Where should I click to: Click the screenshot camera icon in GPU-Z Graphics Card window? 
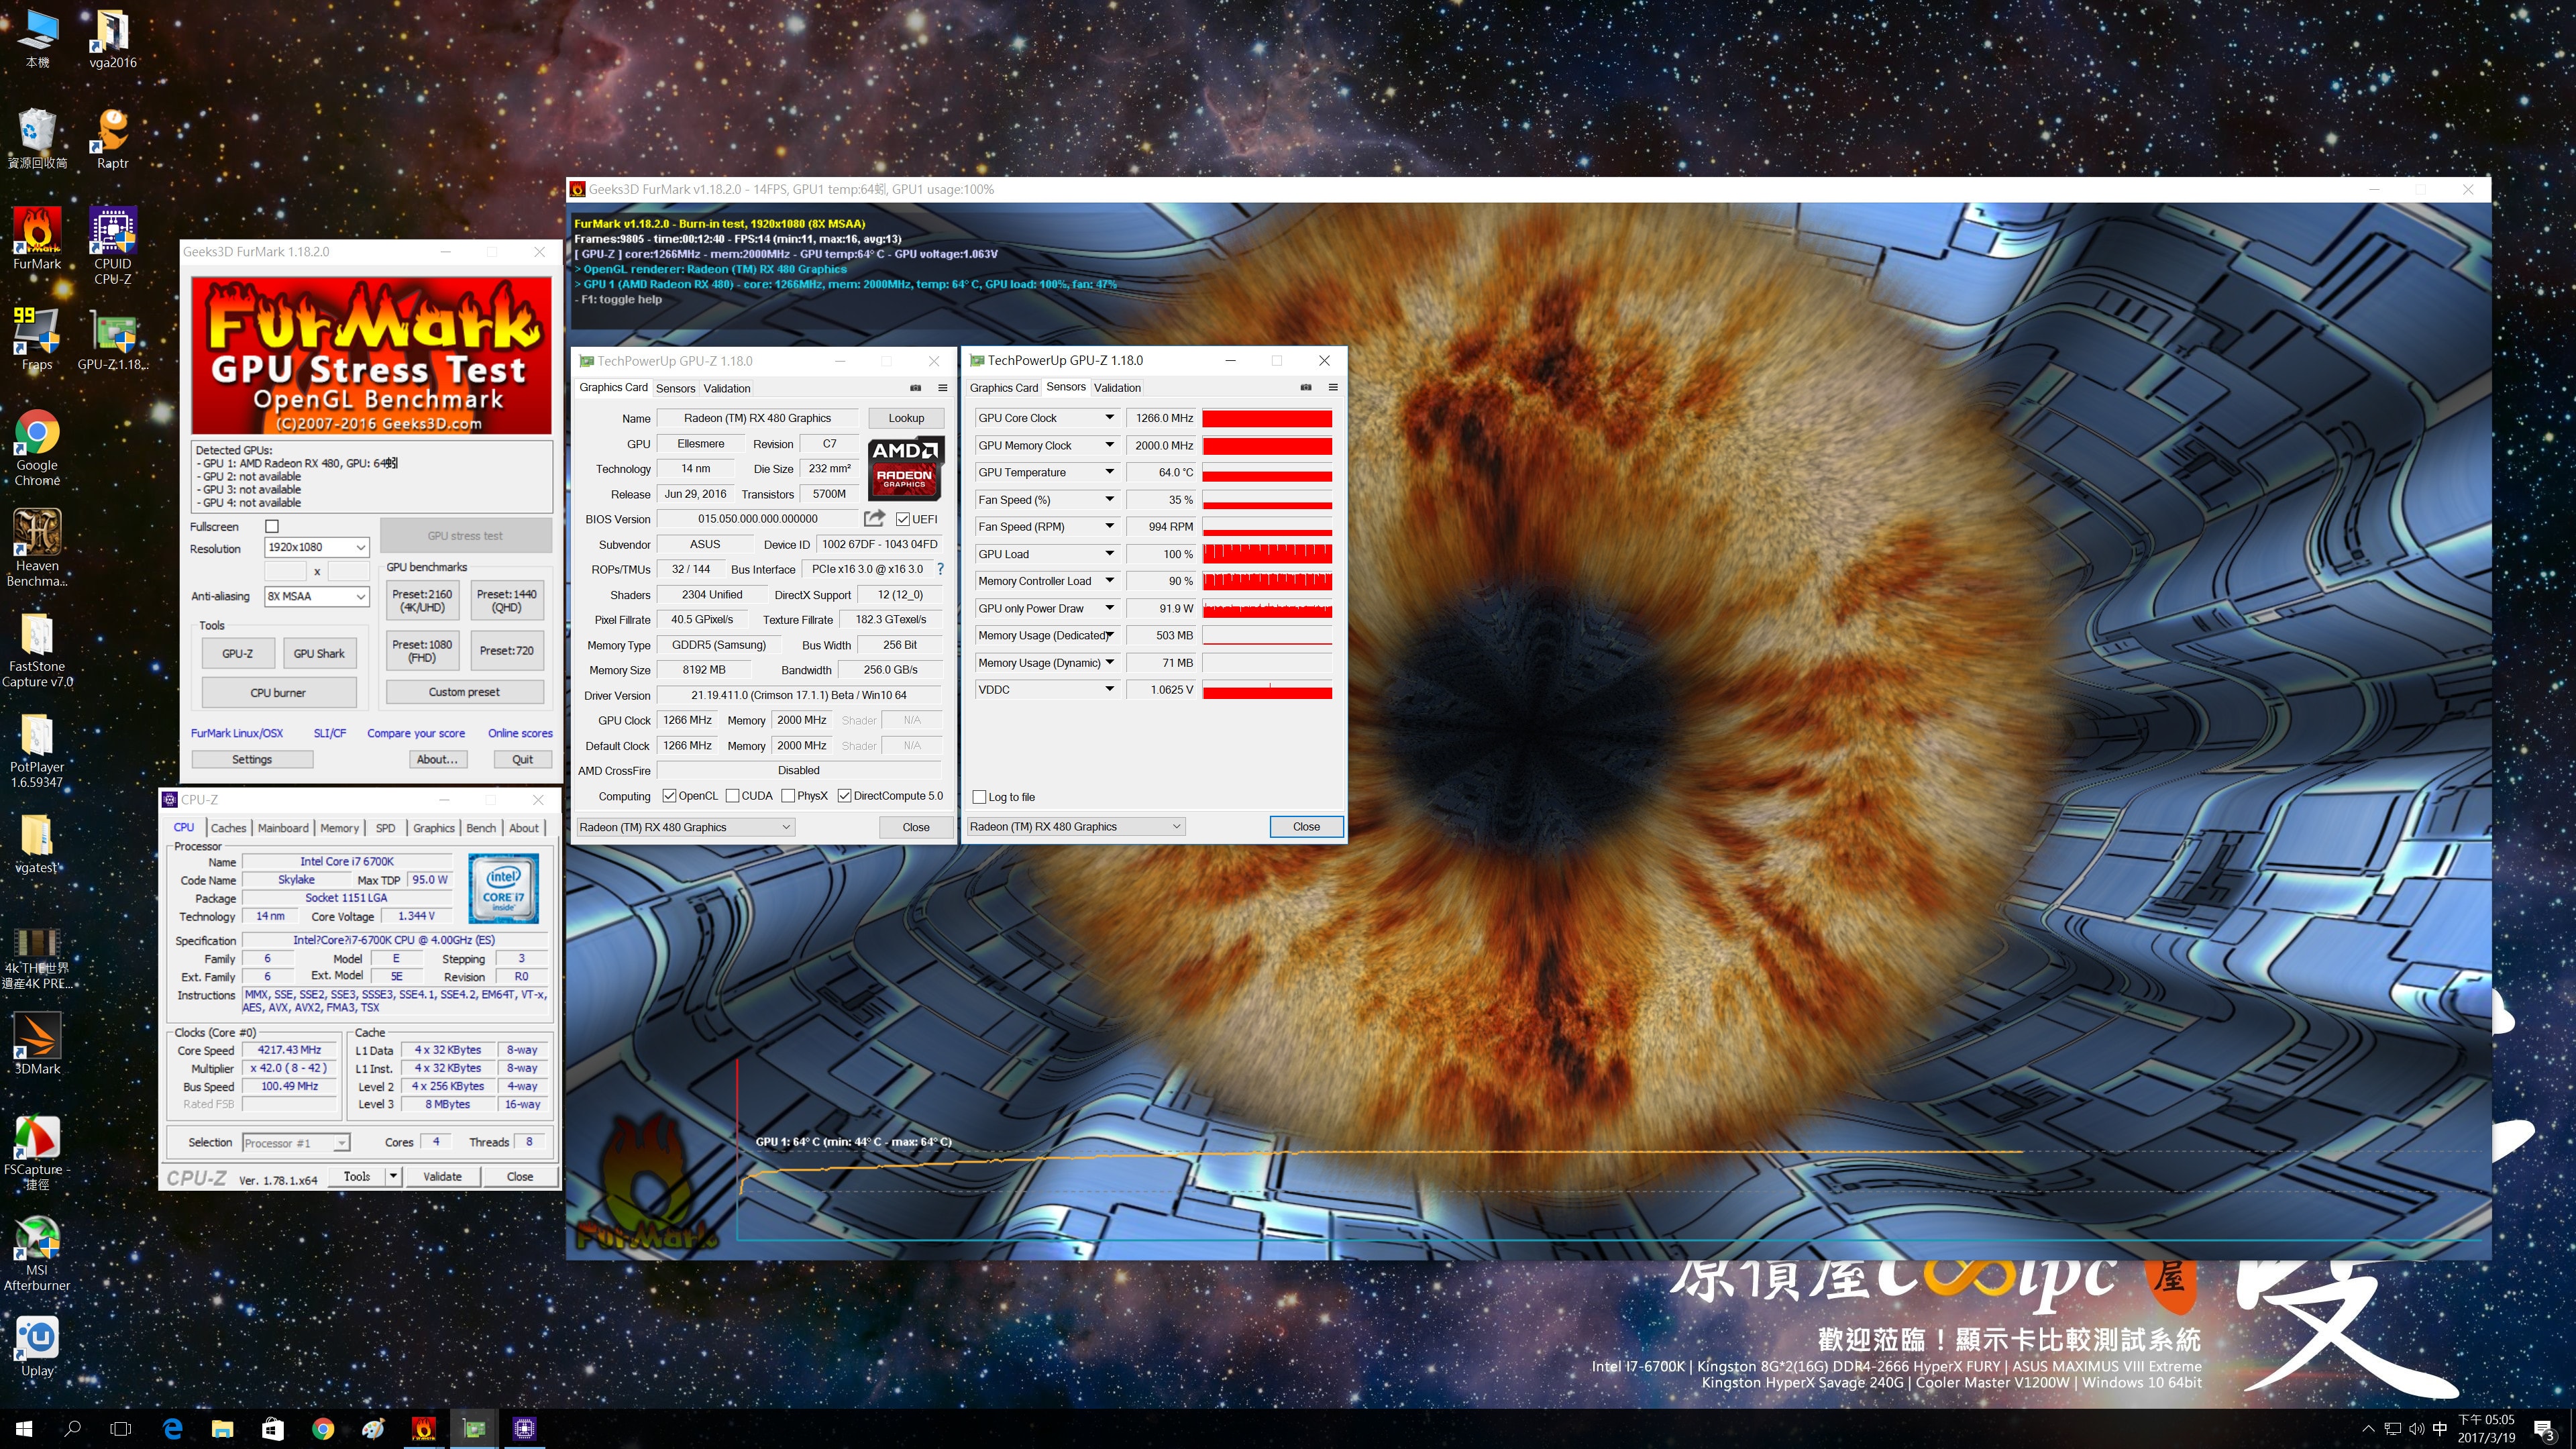[915, 388]
